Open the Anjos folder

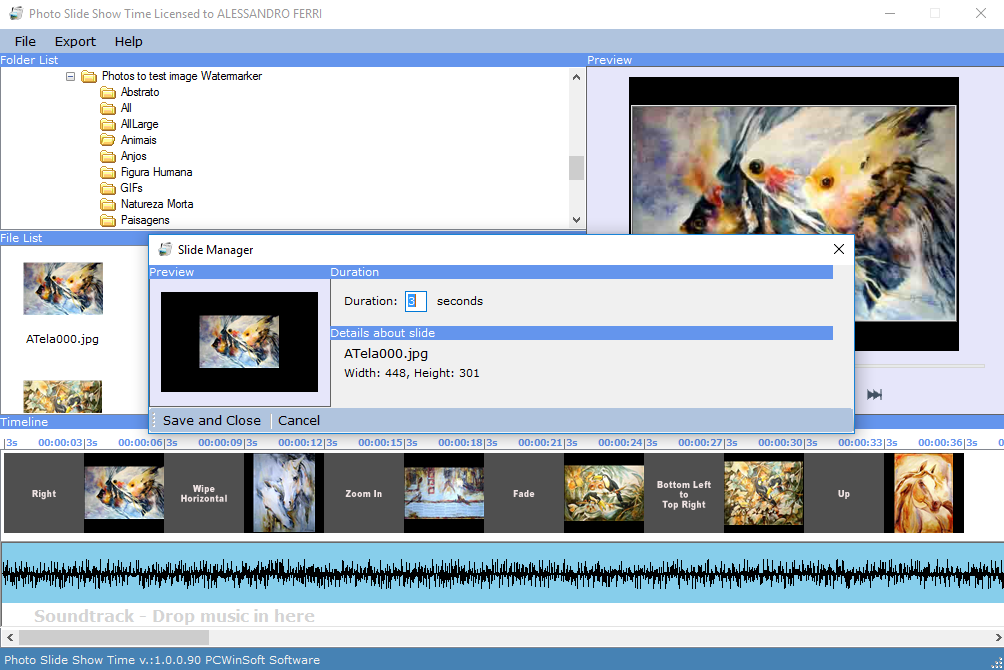133,156
